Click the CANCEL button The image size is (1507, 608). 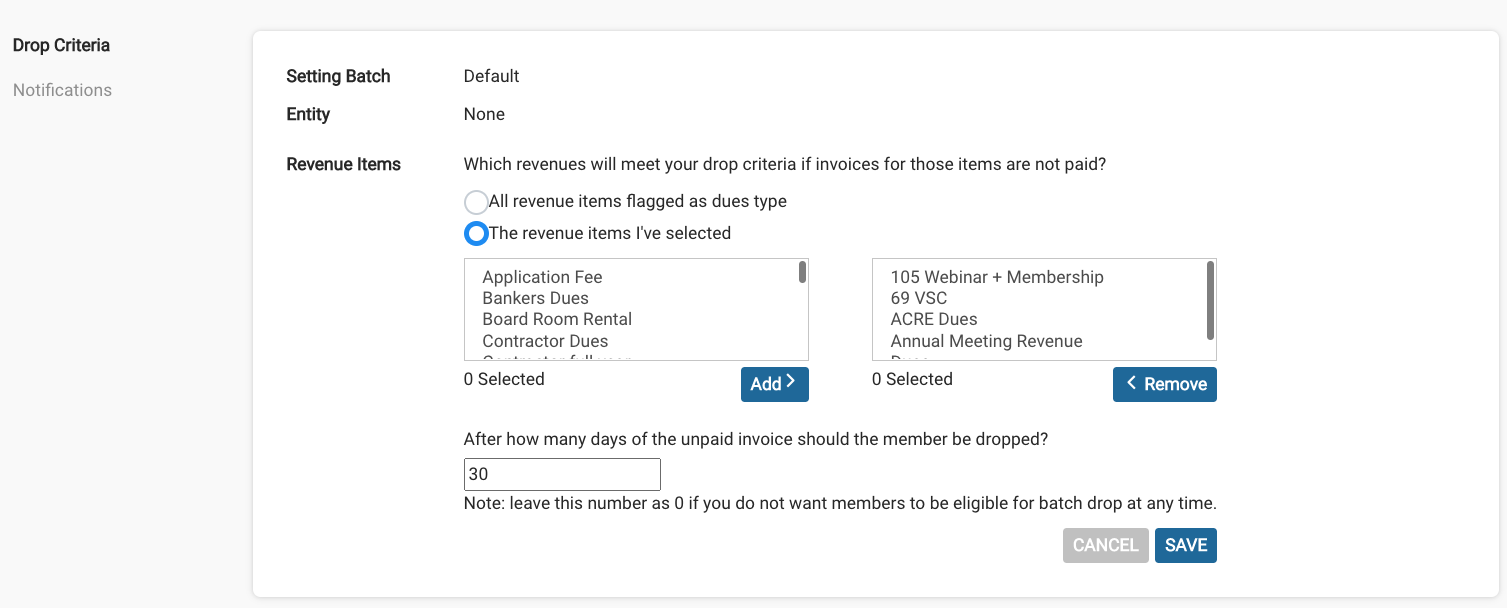tap(1105, 545)
